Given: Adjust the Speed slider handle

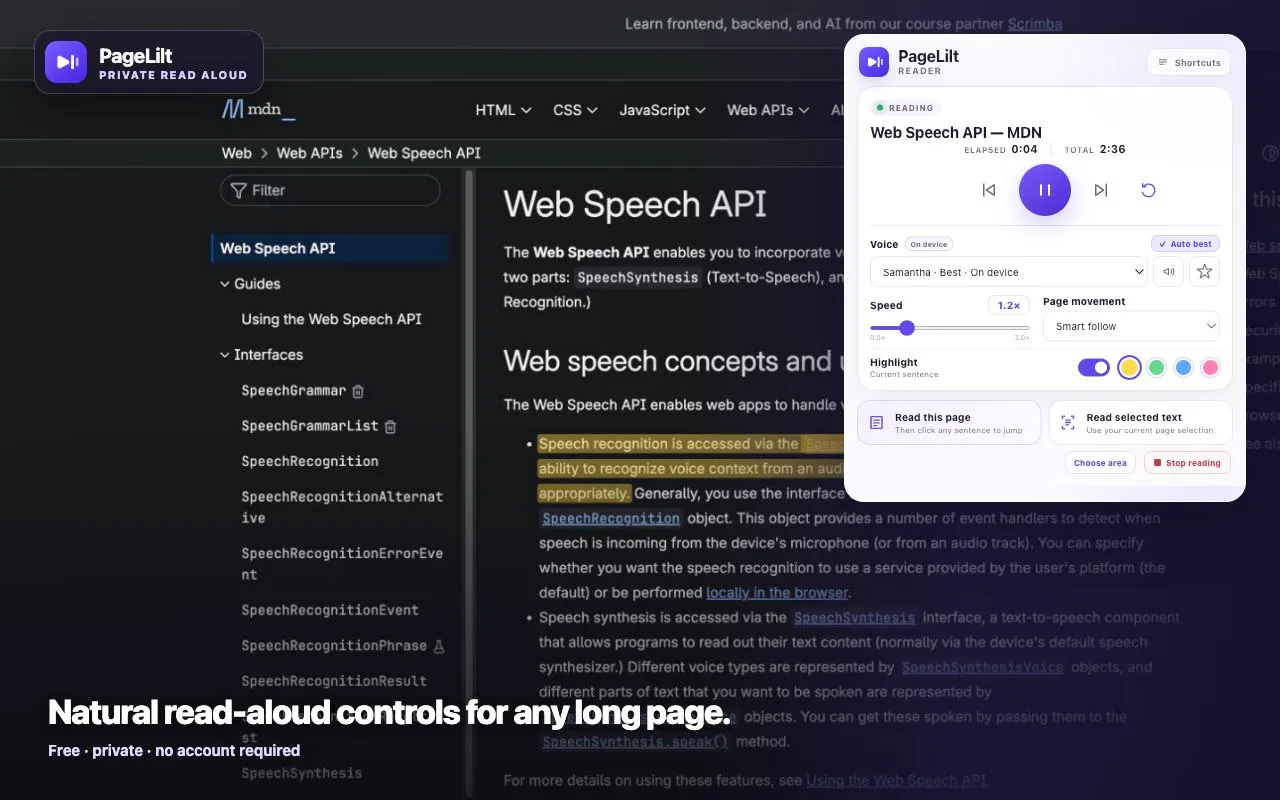Looking at the screenshot, I should (x=907, y=328).
